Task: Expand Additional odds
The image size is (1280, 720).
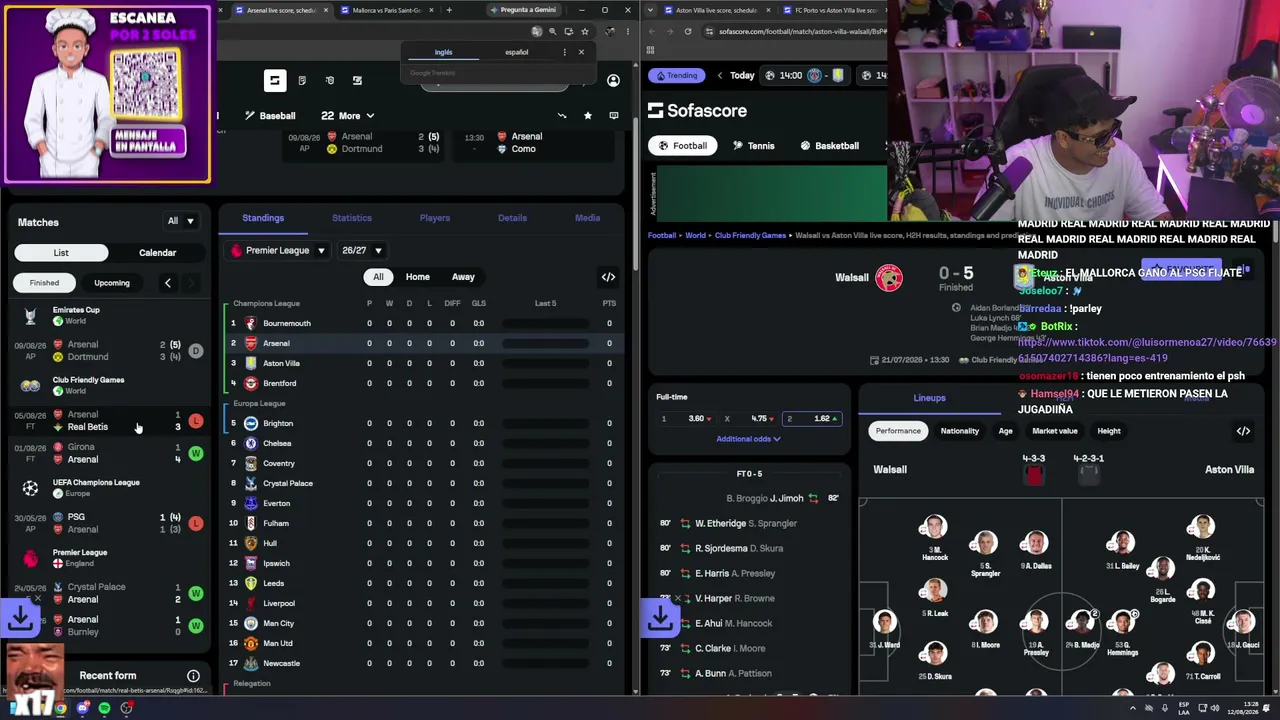Action: click(748, 439)
